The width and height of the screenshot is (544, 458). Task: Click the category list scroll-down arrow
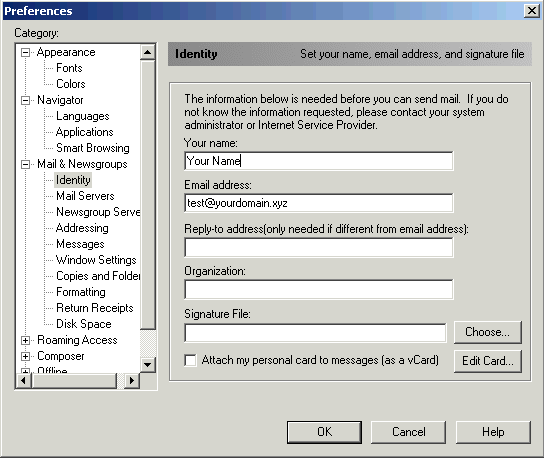[x=147, y=365]
